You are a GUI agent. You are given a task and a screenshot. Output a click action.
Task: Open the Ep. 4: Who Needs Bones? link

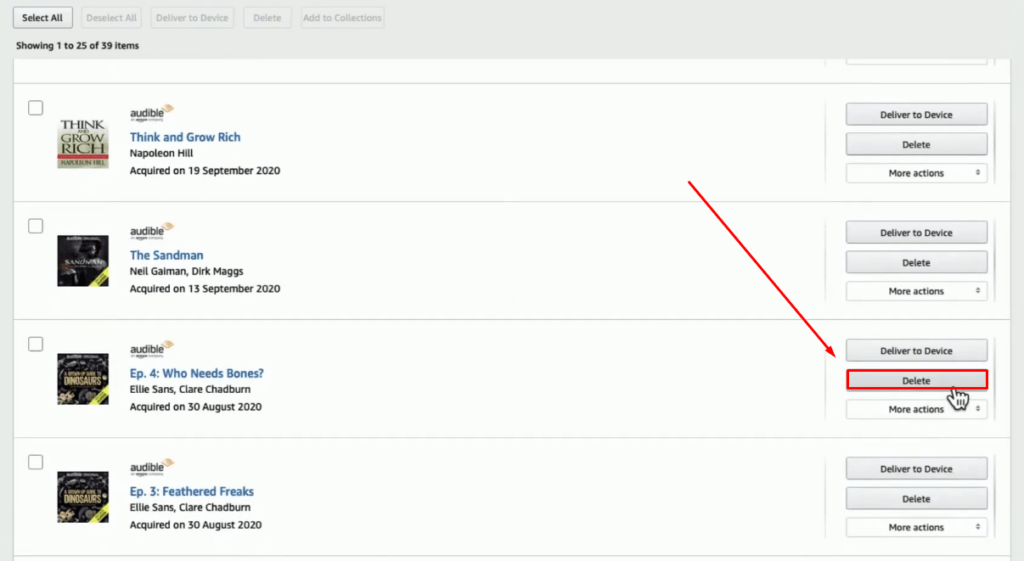(197, 374)
